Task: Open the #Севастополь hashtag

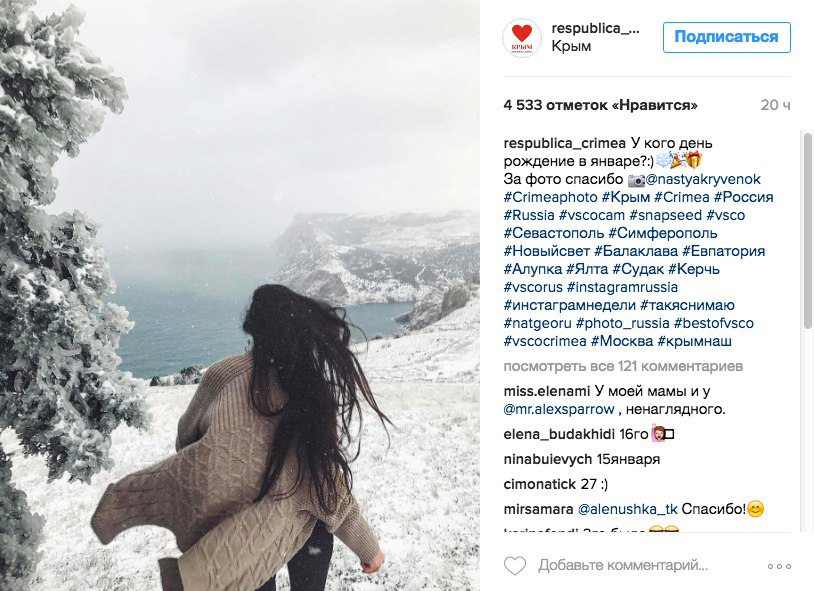Action: [554, 233]
